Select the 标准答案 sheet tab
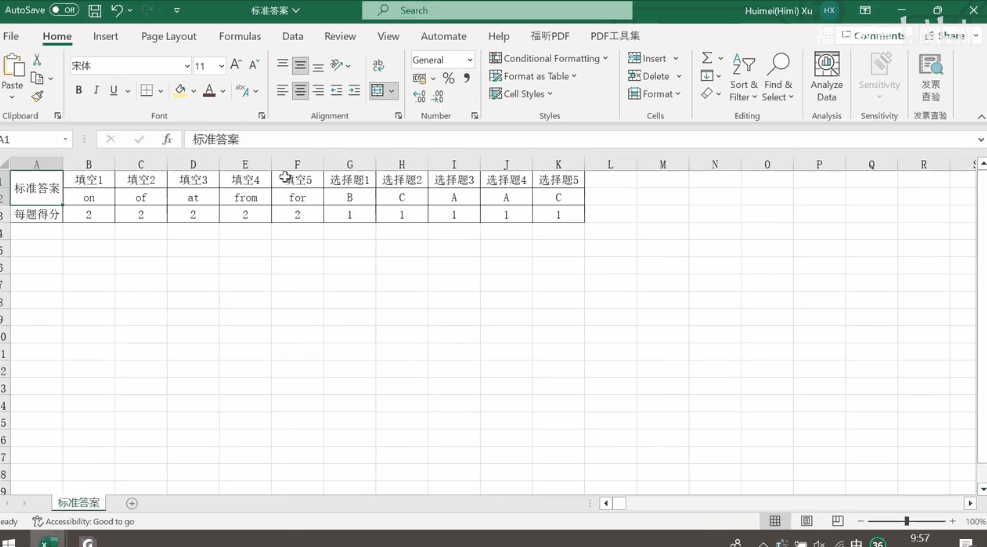The height and width of the screenshot is (547, 987). click(x=79, y=502)
